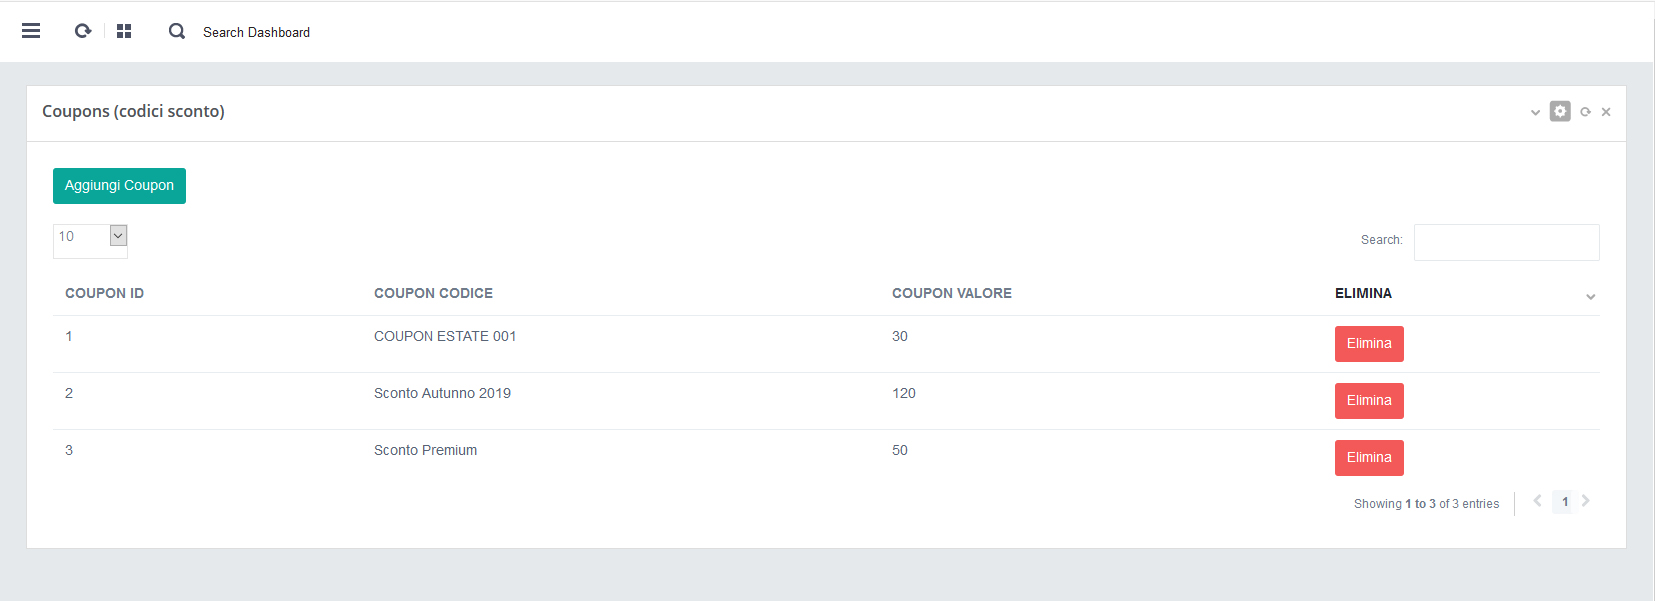
Task: Remove the Sconto Premium coupon
Action: click(1368, 458)
